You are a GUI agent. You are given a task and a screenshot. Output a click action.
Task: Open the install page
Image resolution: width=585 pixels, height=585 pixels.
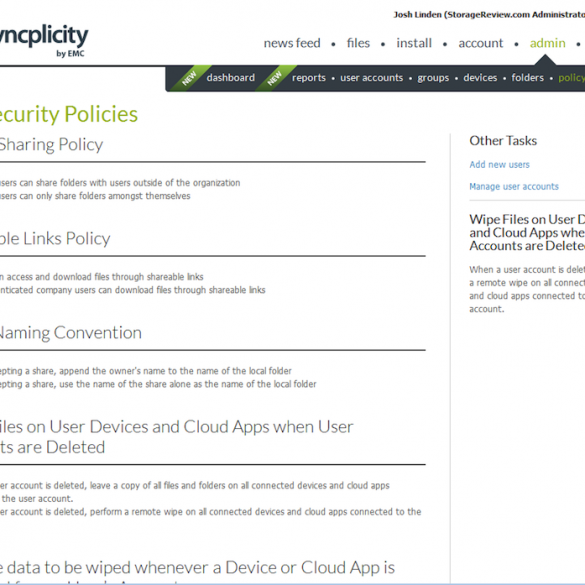[x=414, y=43]
